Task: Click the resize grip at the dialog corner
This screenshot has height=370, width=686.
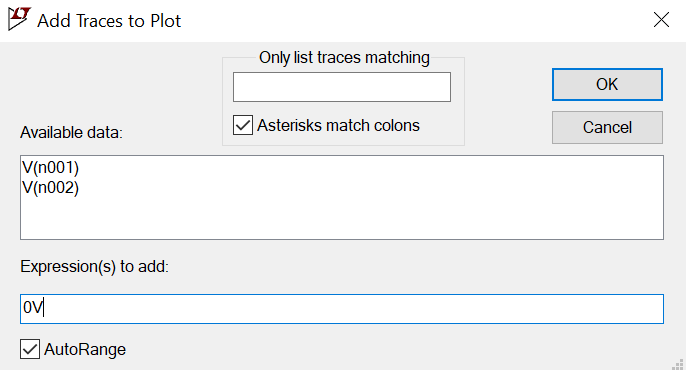Action: coord(678,364)
